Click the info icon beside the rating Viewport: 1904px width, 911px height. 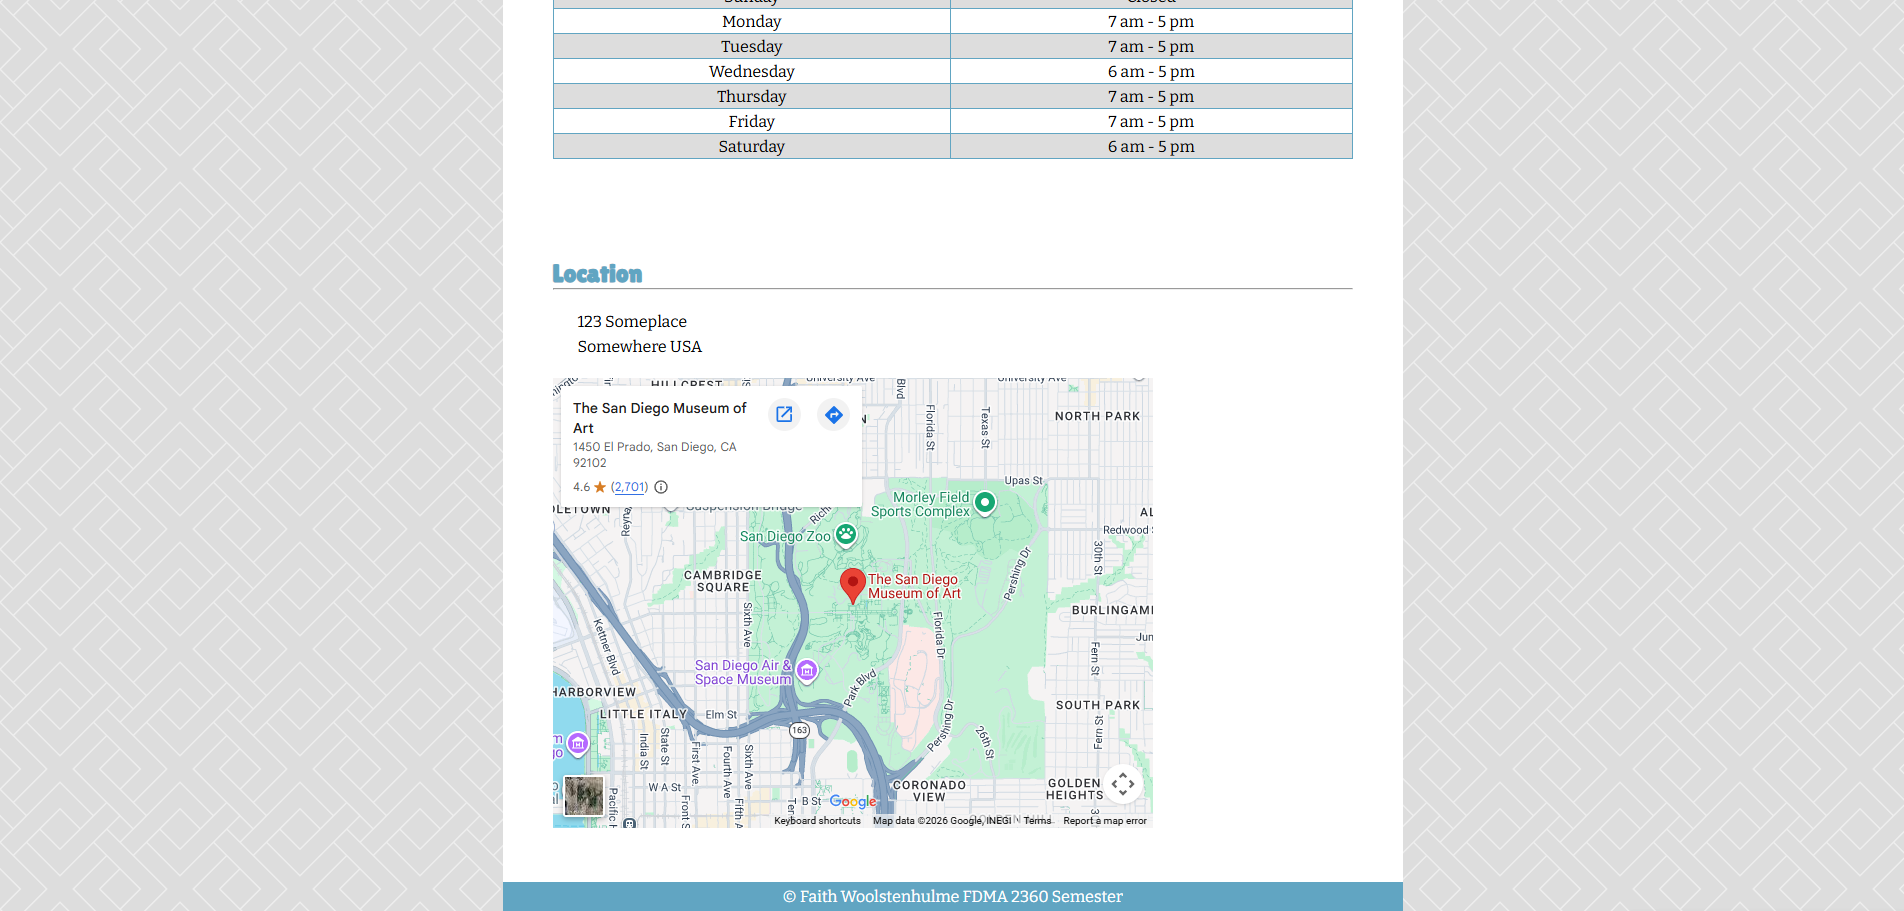point(661,487)
